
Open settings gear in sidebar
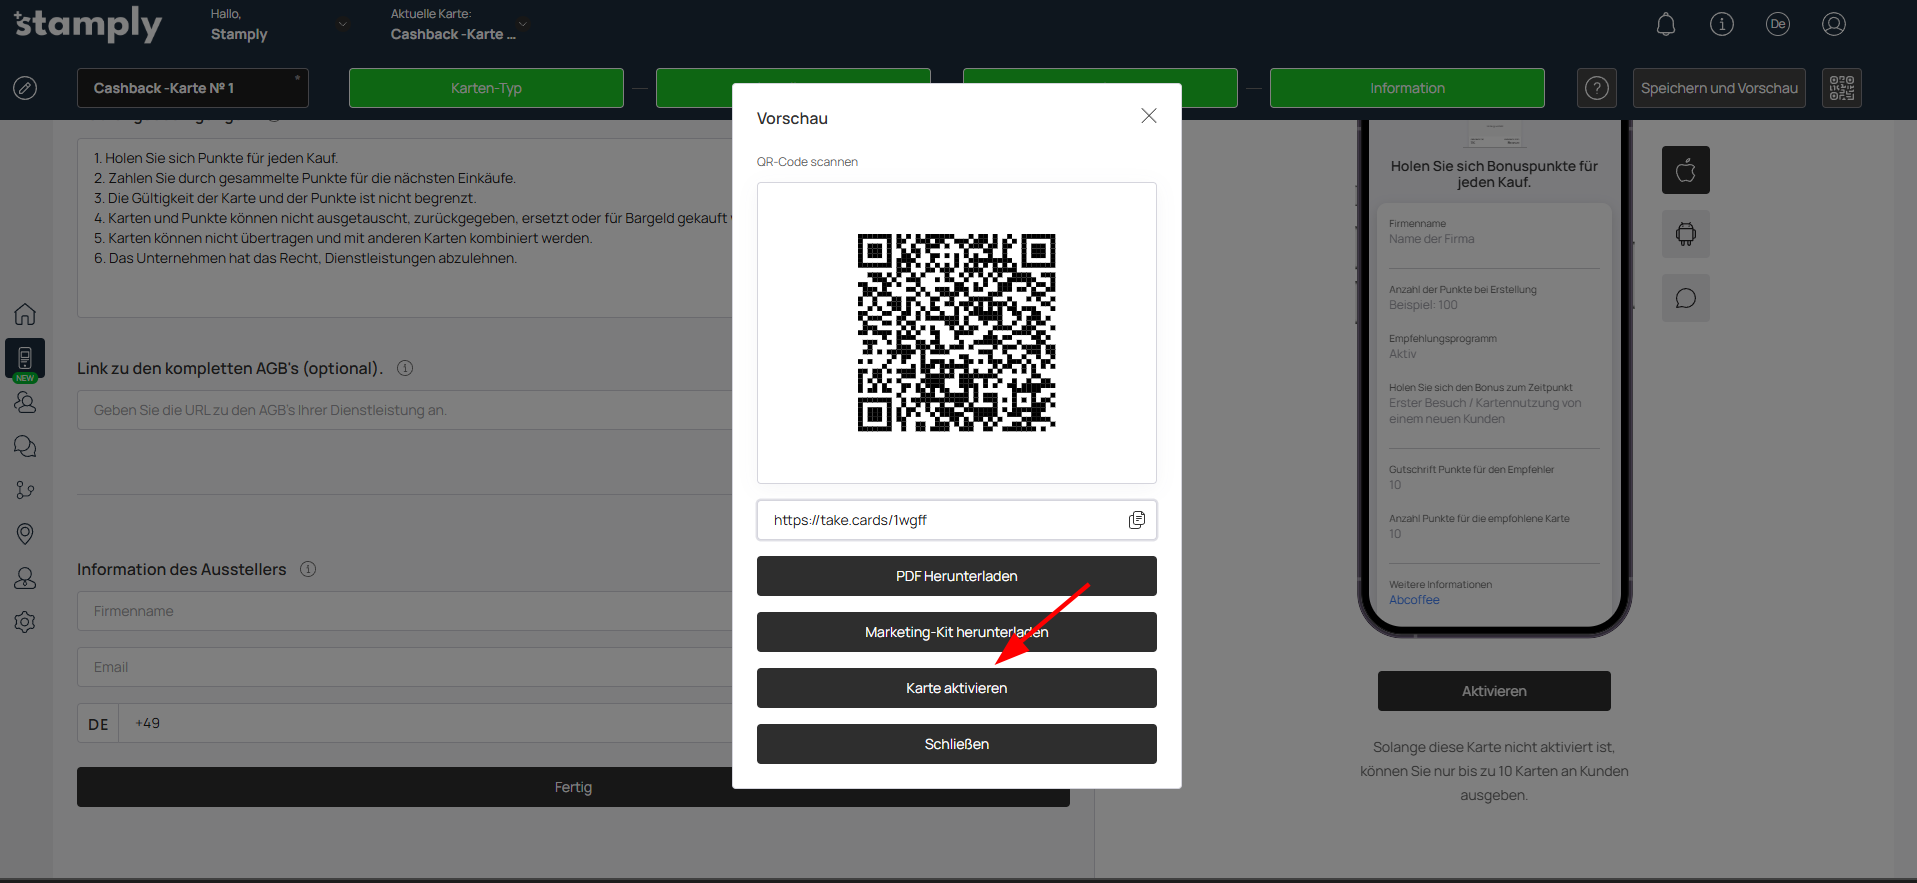tap(25, 622)
